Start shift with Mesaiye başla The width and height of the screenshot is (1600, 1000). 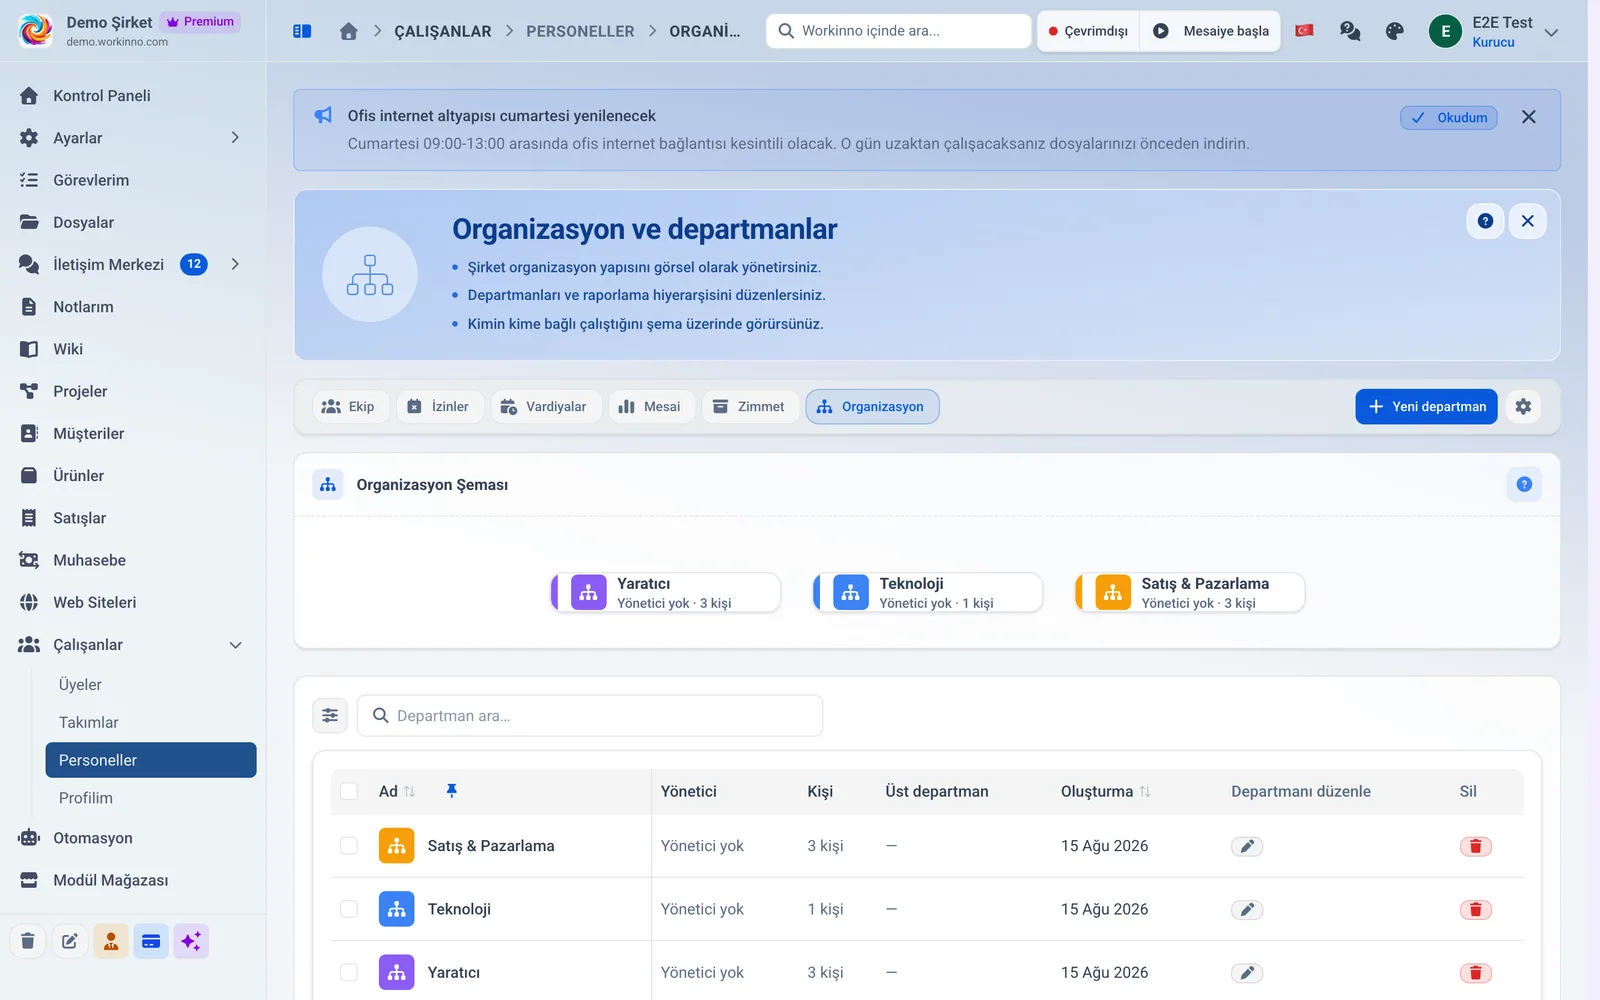1210,31
